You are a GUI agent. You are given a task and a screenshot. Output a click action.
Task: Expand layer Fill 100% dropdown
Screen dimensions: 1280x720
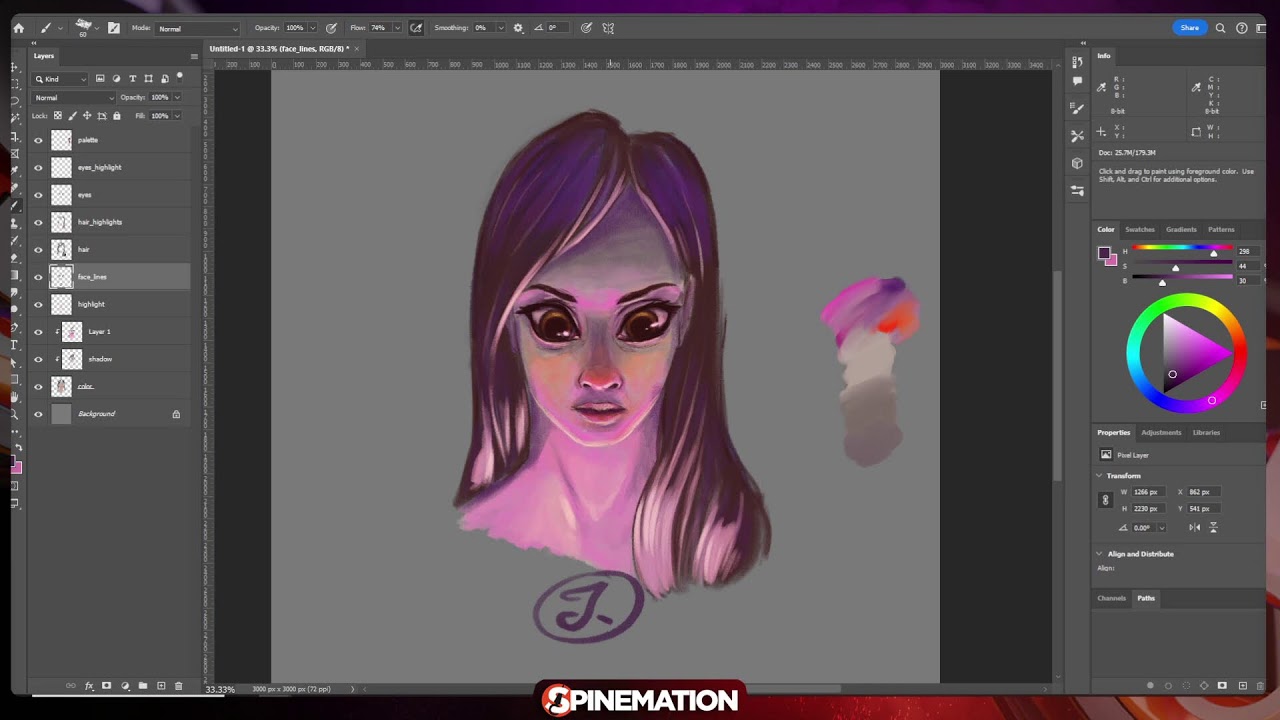pyautogui.click(x=177, y=116)
